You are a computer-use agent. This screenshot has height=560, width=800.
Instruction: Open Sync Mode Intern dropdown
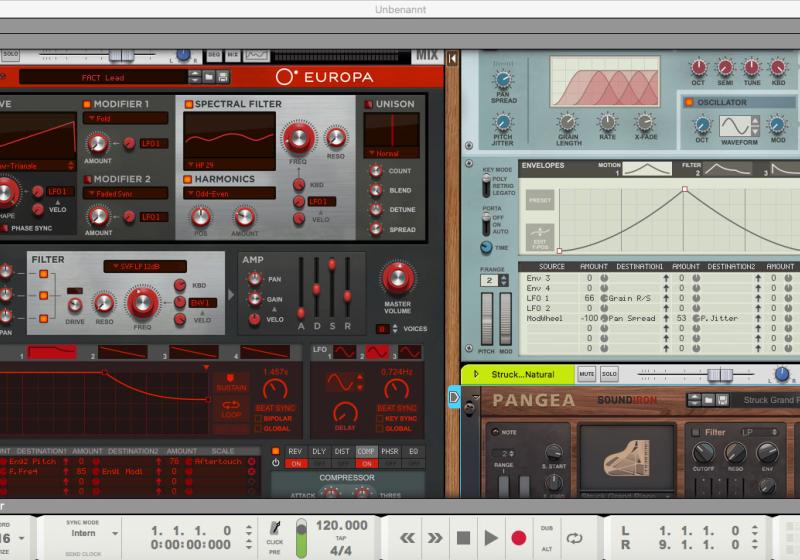click(x=92, y=533)
